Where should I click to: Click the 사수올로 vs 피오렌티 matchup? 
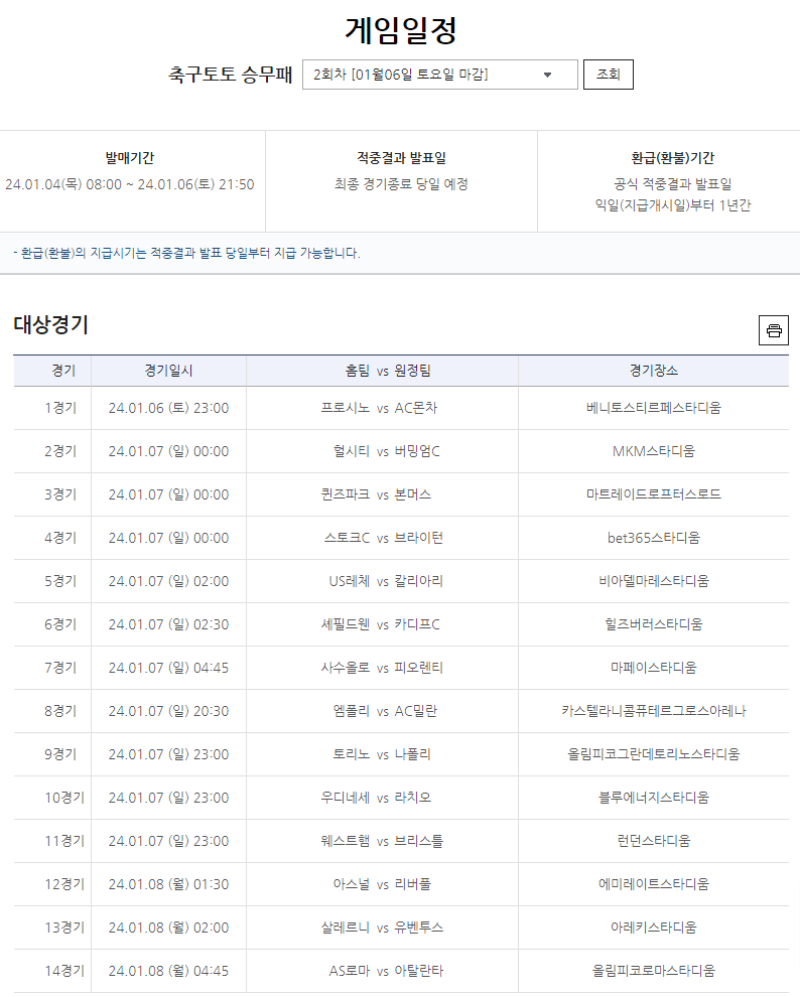[382, 668]
